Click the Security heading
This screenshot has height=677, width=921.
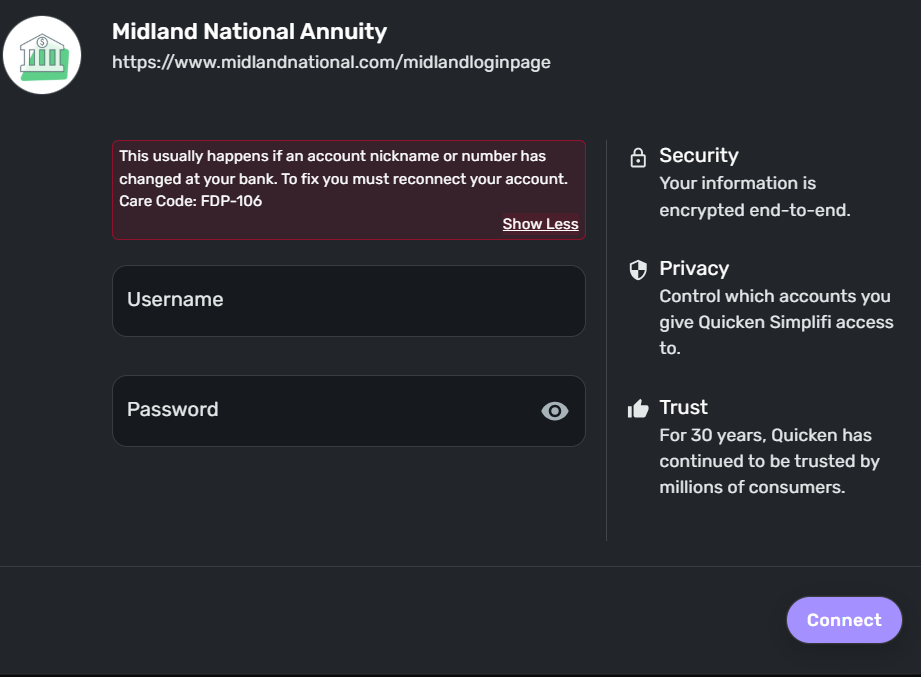698,155
